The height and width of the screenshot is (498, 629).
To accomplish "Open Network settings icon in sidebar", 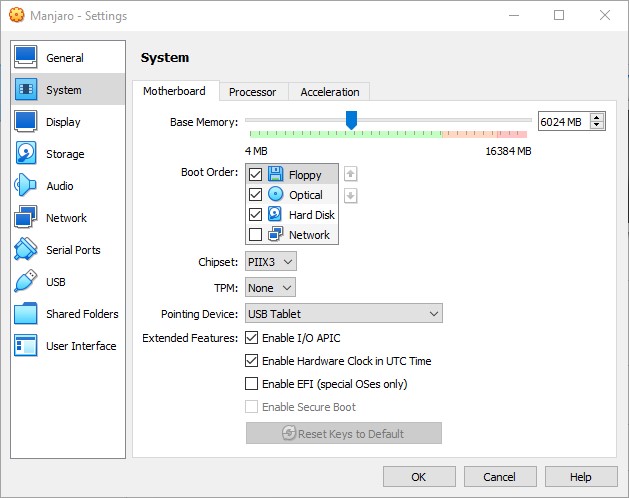I will [x=26, y=217].
